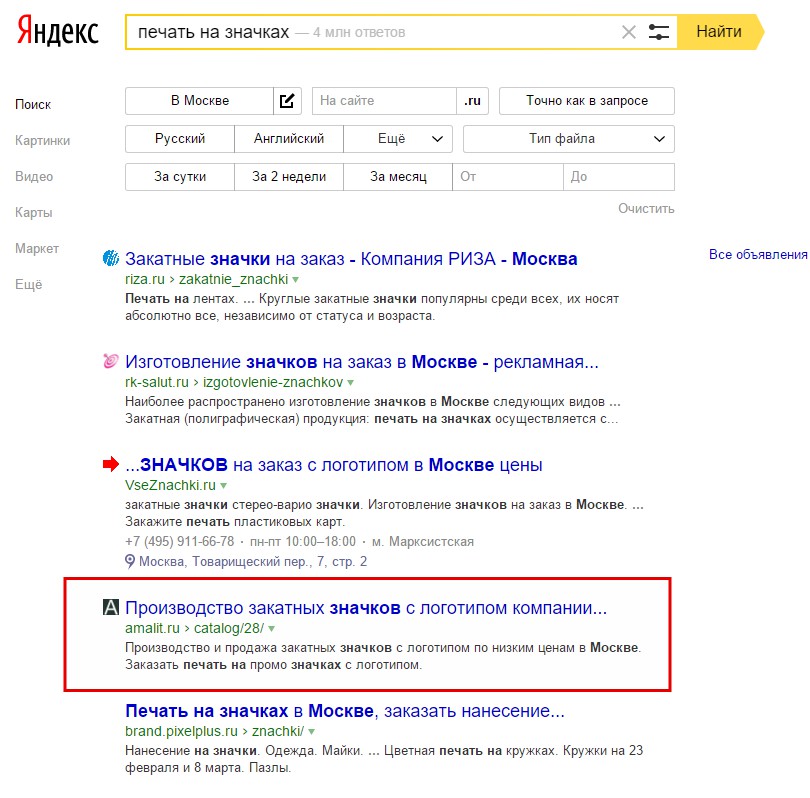810x798 pixels.
Task: Toggle the В Москве region filter
Action: click(199, 101)
